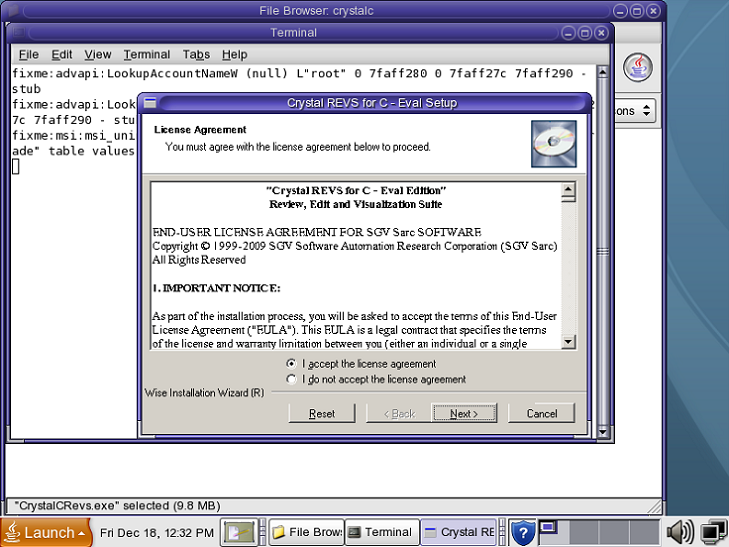Open the blue shield help icon
The width and height of the screenshot is (729, 547).
(523, 533)
